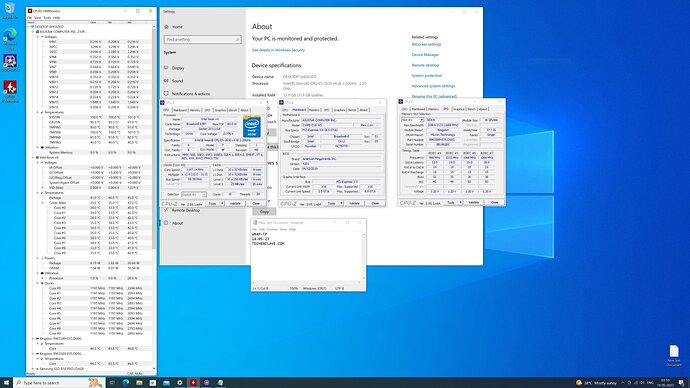Screen dimensions: 690x388
Task: Switch to Memory tab in the Mainboard CPU-Z window
Action: tap(314, 110)
